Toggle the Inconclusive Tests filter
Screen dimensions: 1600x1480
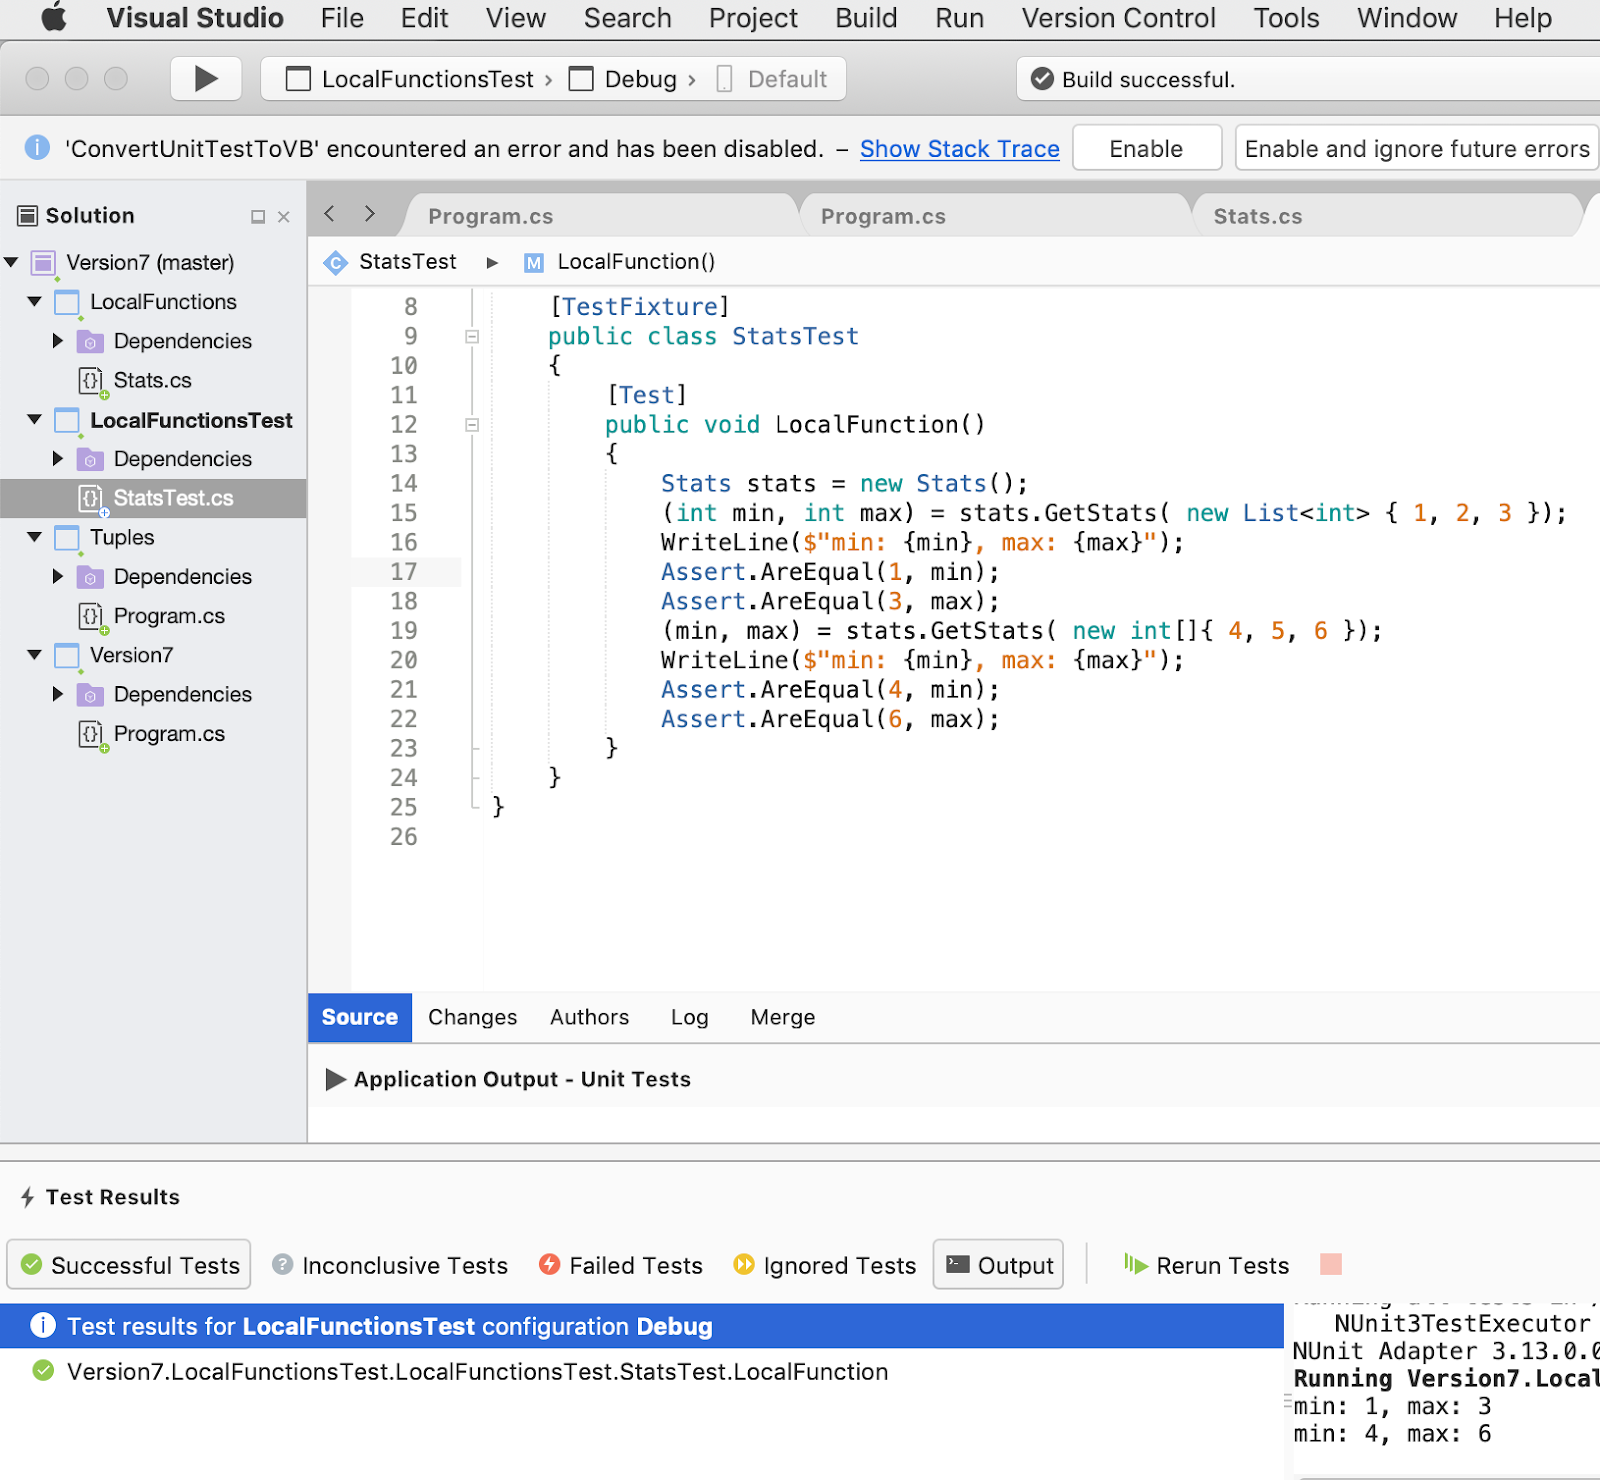tap(390, 1265)
